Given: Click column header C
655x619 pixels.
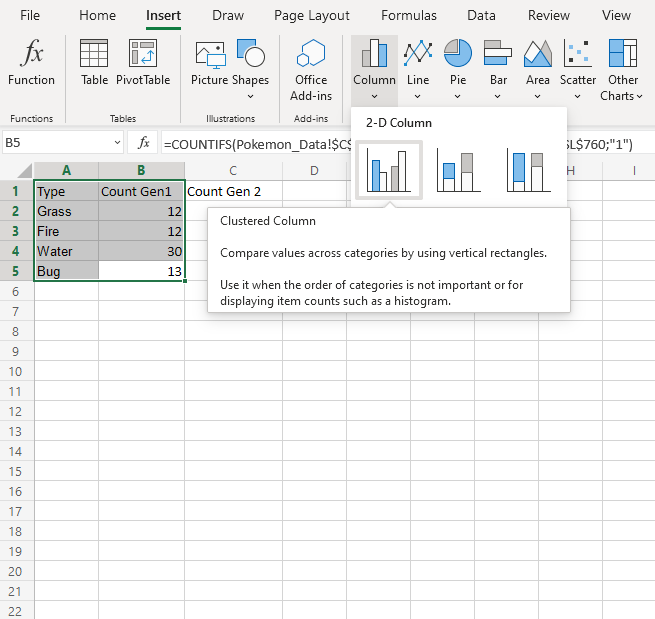Looking at the screenshot, I should (232, 171).
